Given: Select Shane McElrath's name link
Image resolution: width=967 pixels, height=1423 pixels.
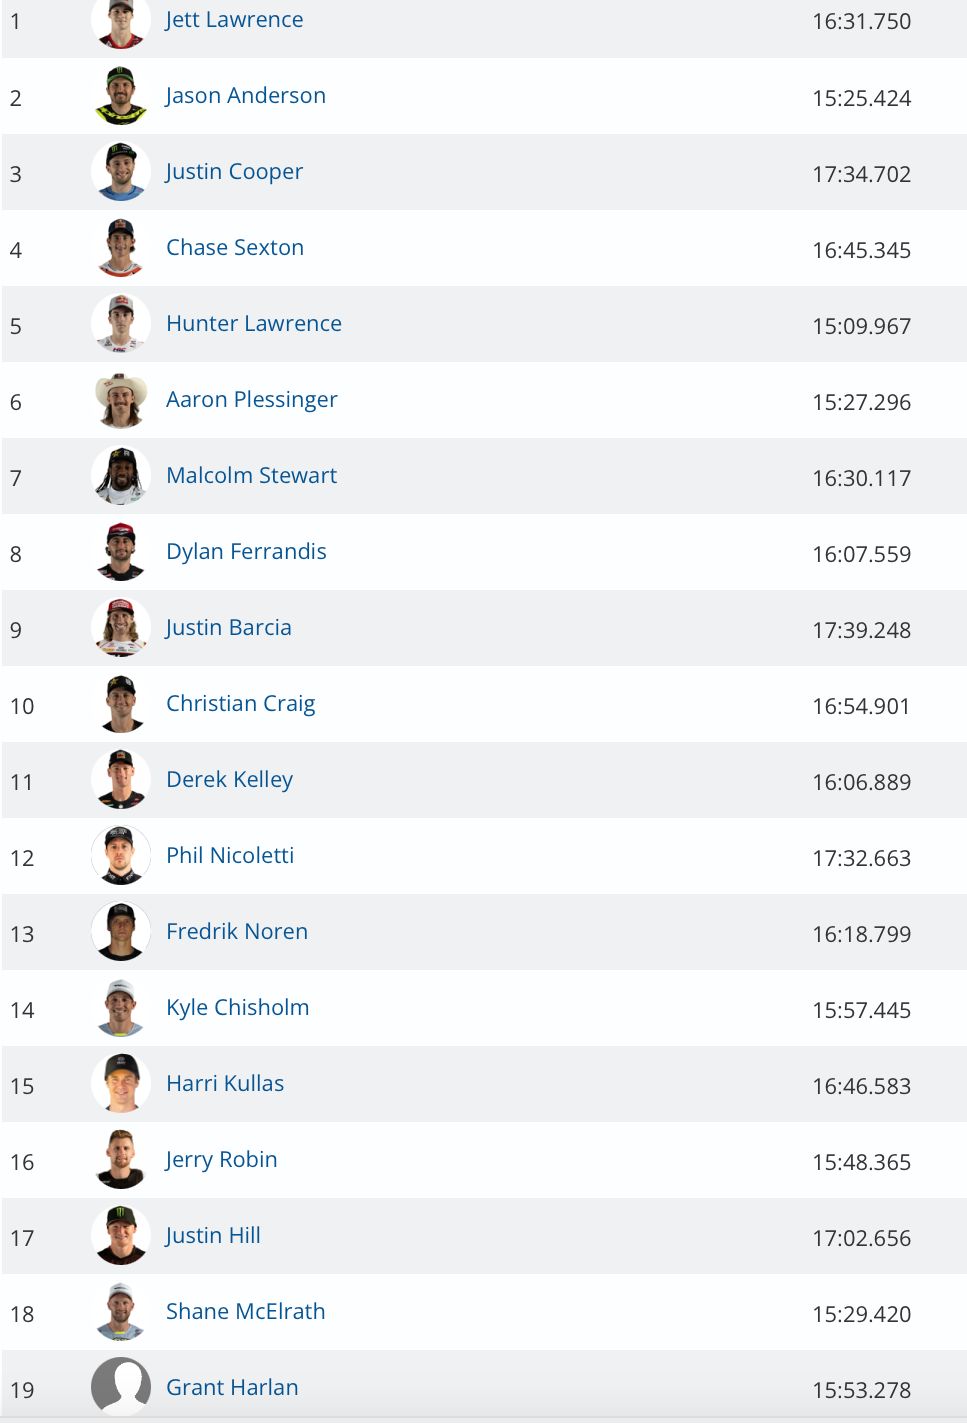Looking at the screenshot, I should click(x=246, y=1312).
